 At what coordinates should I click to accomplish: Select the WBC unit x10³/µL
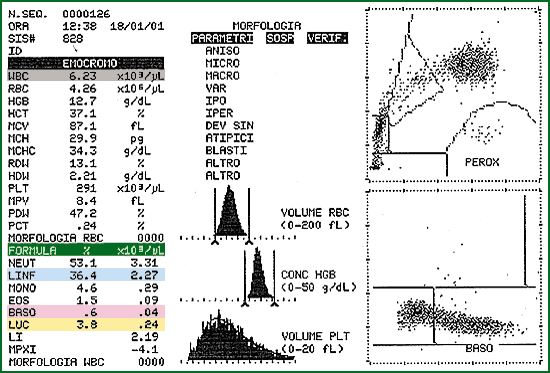pos(140,76)
